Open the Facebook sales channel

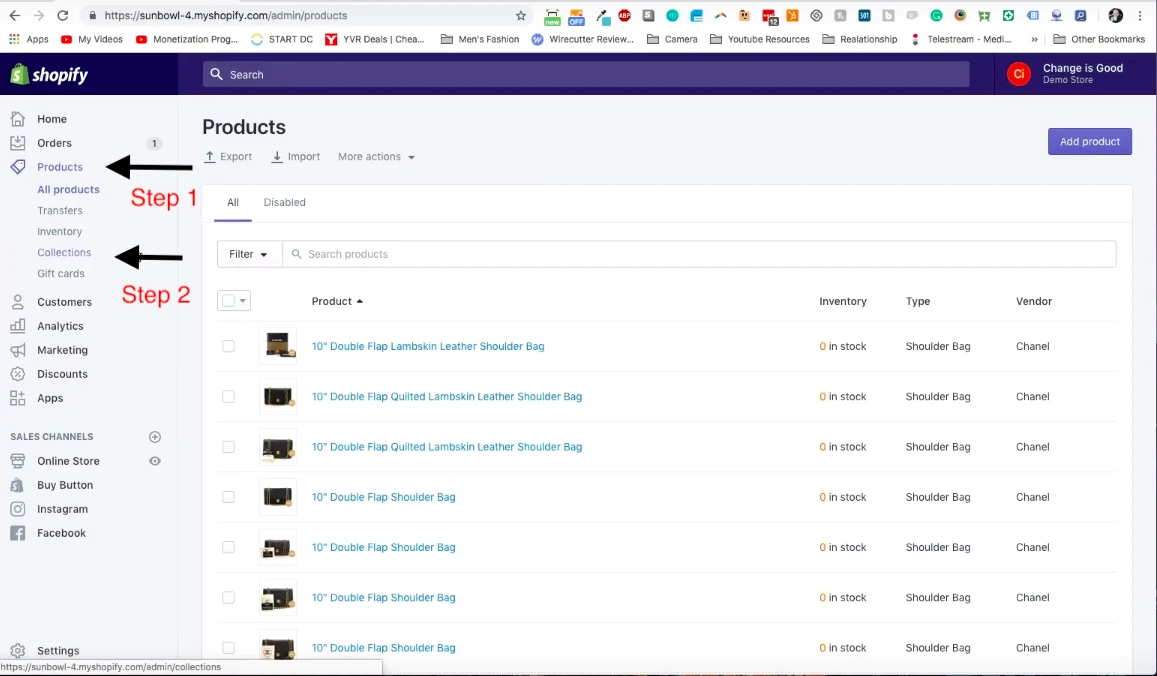click(x=61, y=533)
